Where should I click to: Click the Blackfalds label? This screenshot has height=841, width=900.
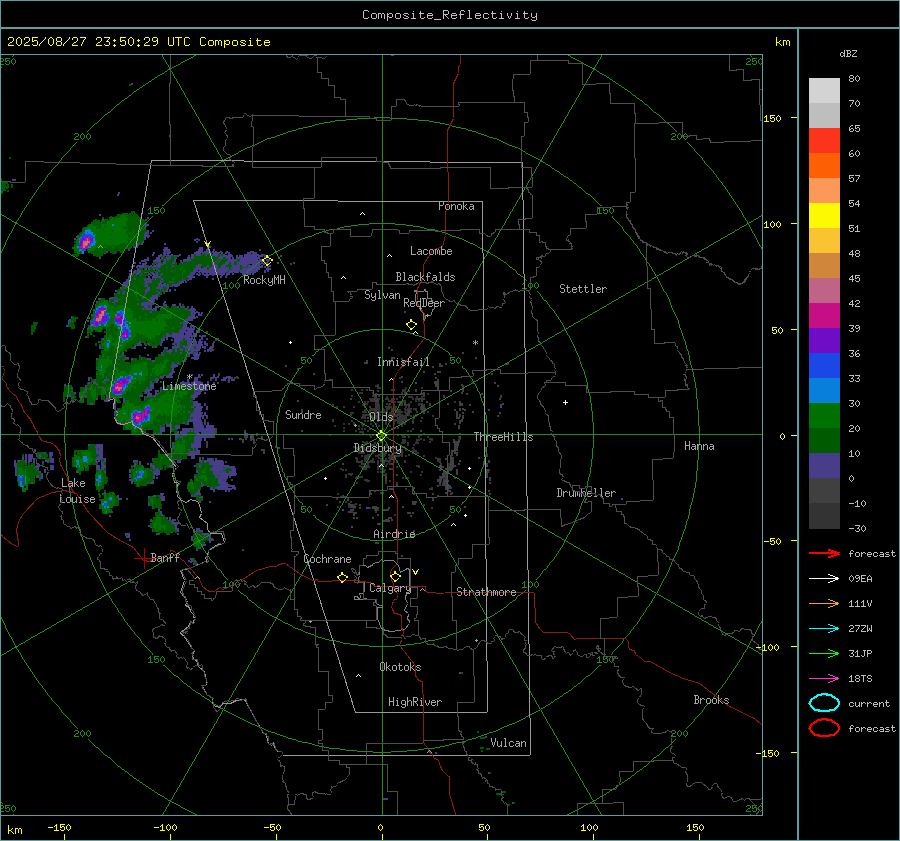tap(425, 277)
